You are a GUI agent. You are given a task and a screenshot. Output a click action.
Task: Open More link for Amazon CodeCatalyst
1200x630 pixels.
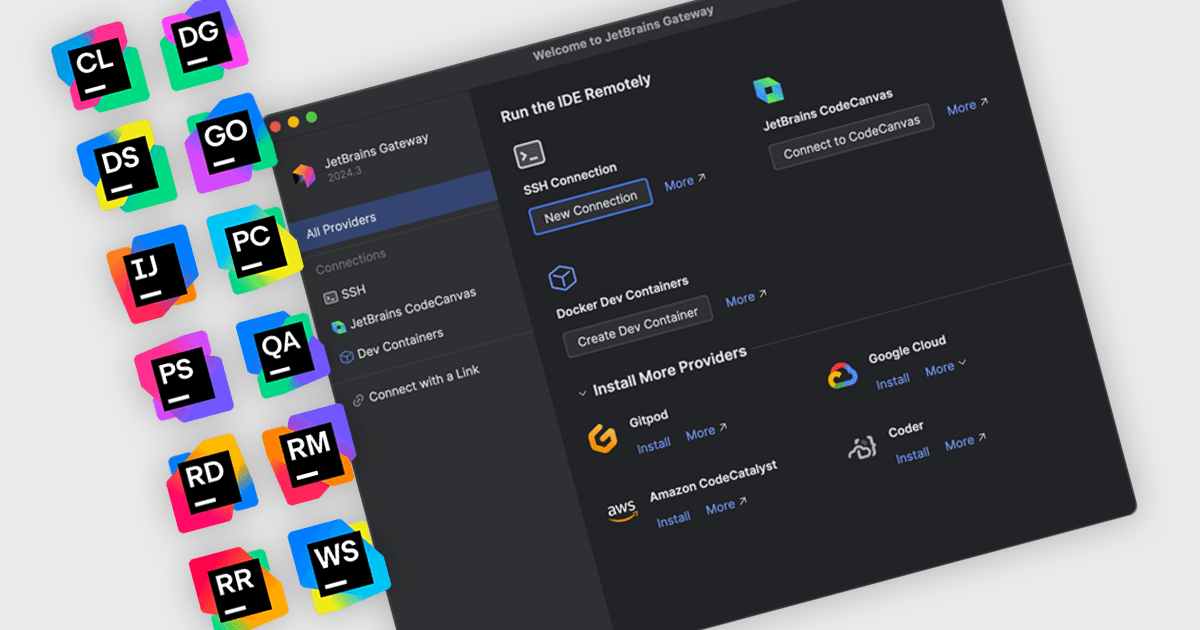727,506
